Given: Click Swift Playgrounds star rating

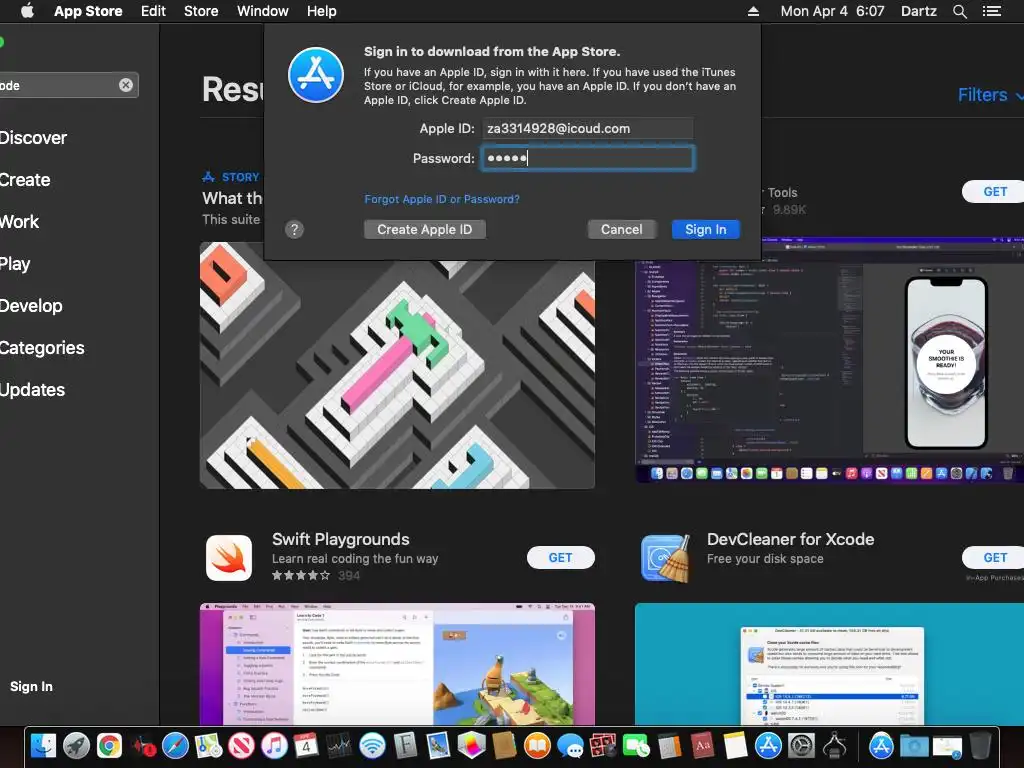Looking at the screenshot, I should tap(301, 575).
